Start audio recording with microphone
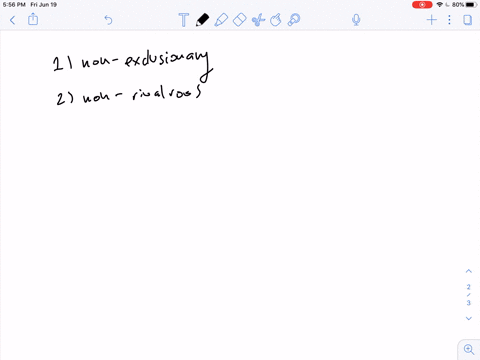Screen dimensions: 480x360 356,20
